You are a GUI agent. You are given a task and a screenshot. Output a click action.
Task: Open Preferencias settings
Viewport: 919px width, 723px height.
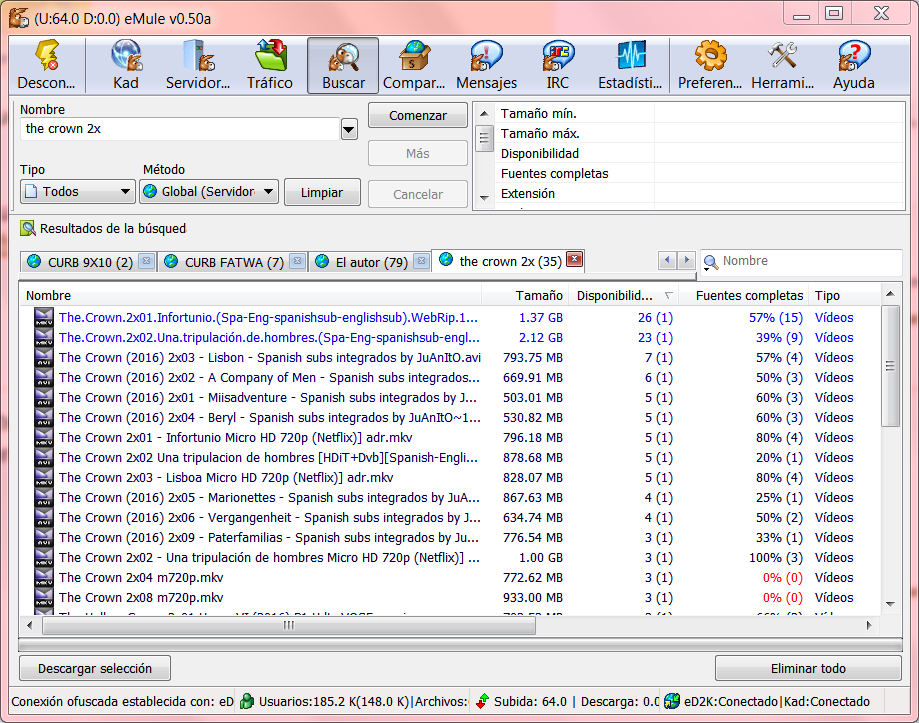710,65
